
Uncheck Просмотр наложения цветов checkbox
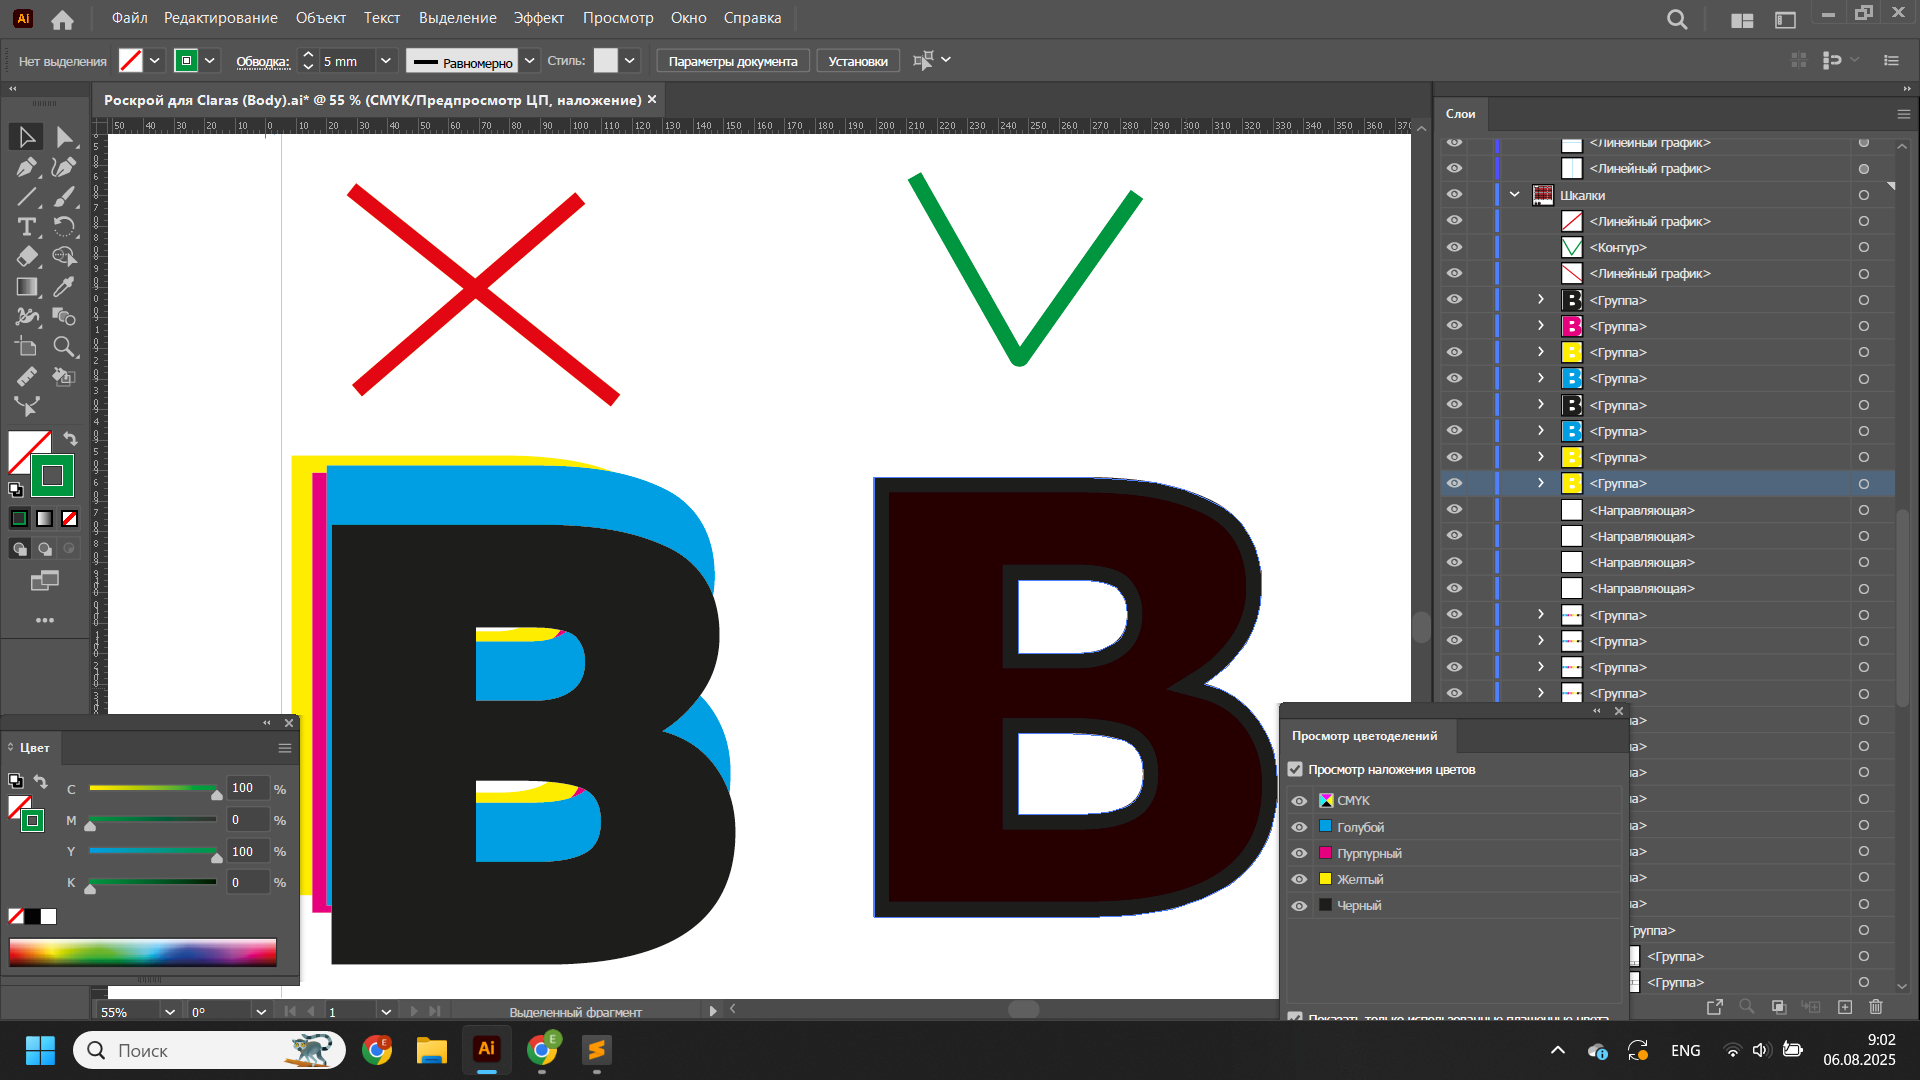click(1295, 770)
